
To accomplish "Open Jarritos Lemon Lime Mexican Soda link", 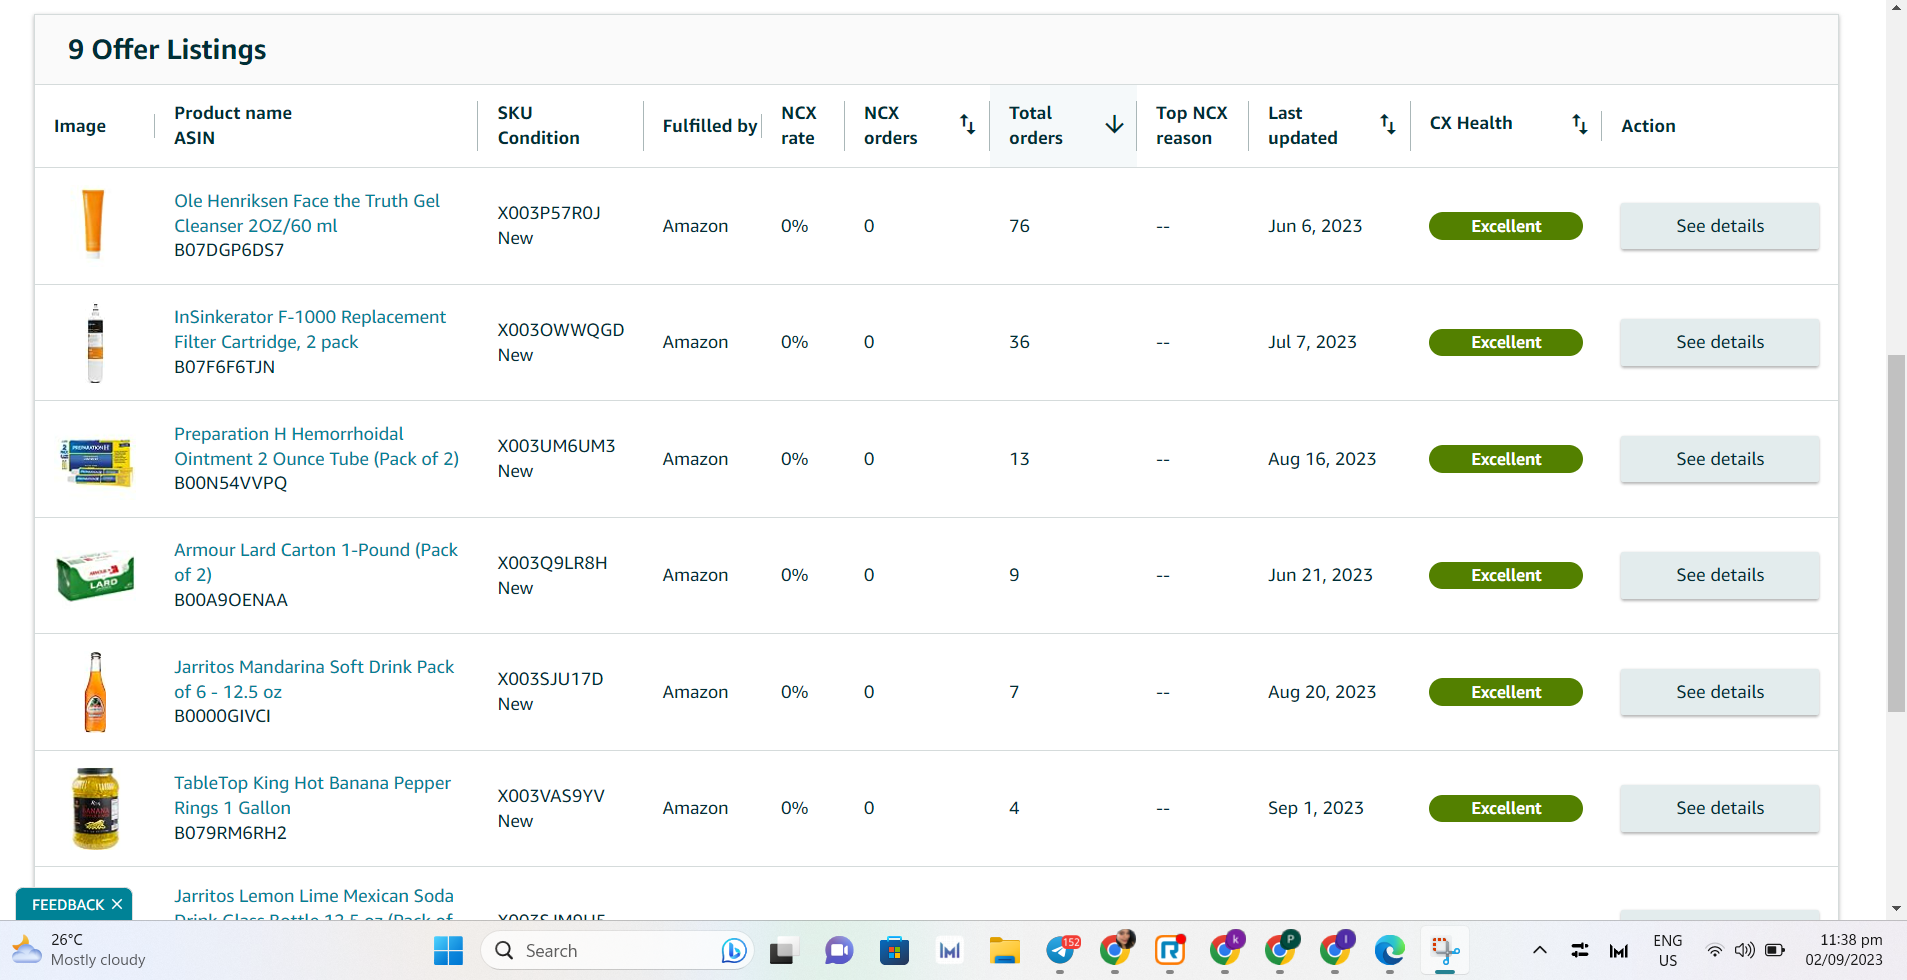I will [314, 903].
